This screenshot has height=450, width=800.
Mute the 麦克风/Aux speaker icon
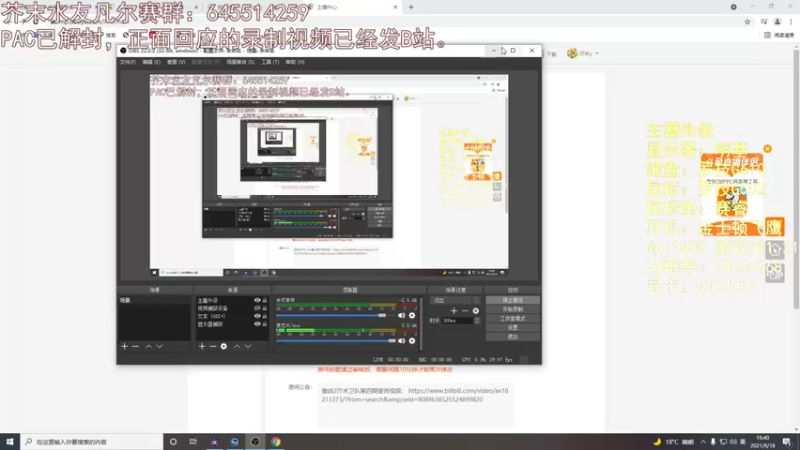click(402, 341)
